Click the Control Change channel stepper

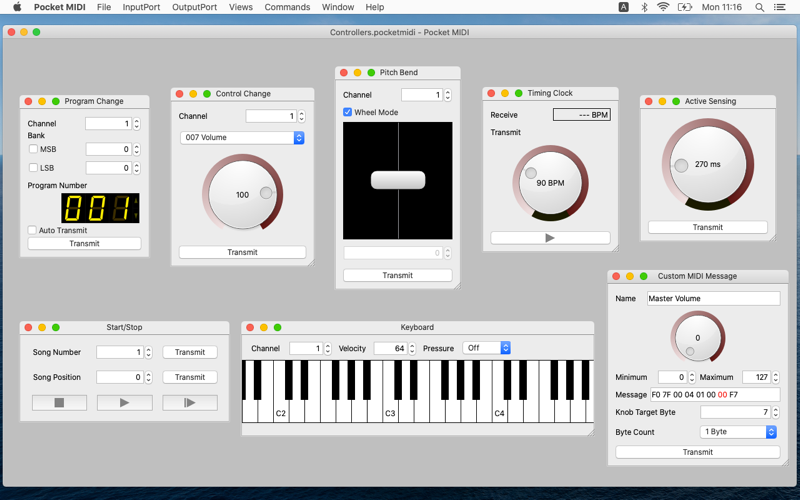pos(302,116)
